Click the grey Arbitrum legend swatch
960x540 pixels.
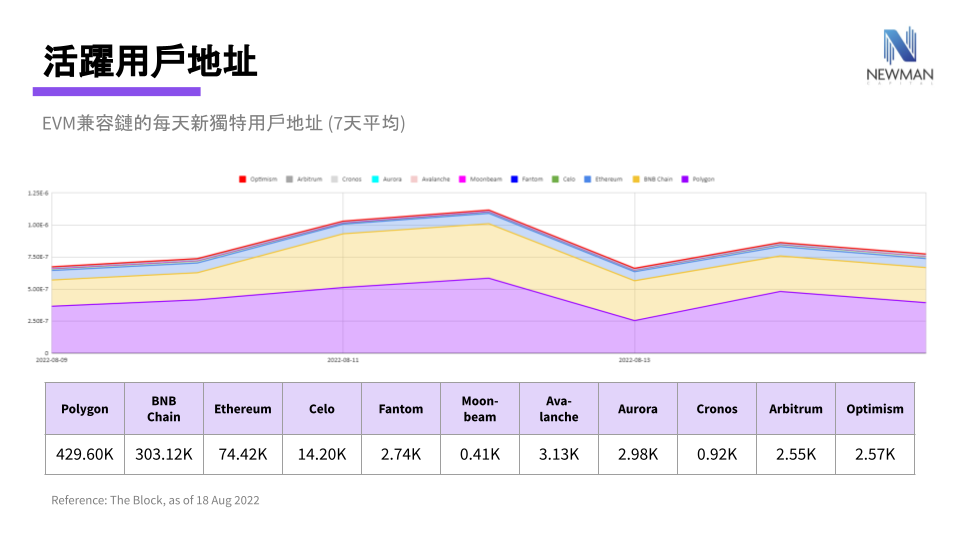pos(290,179)
